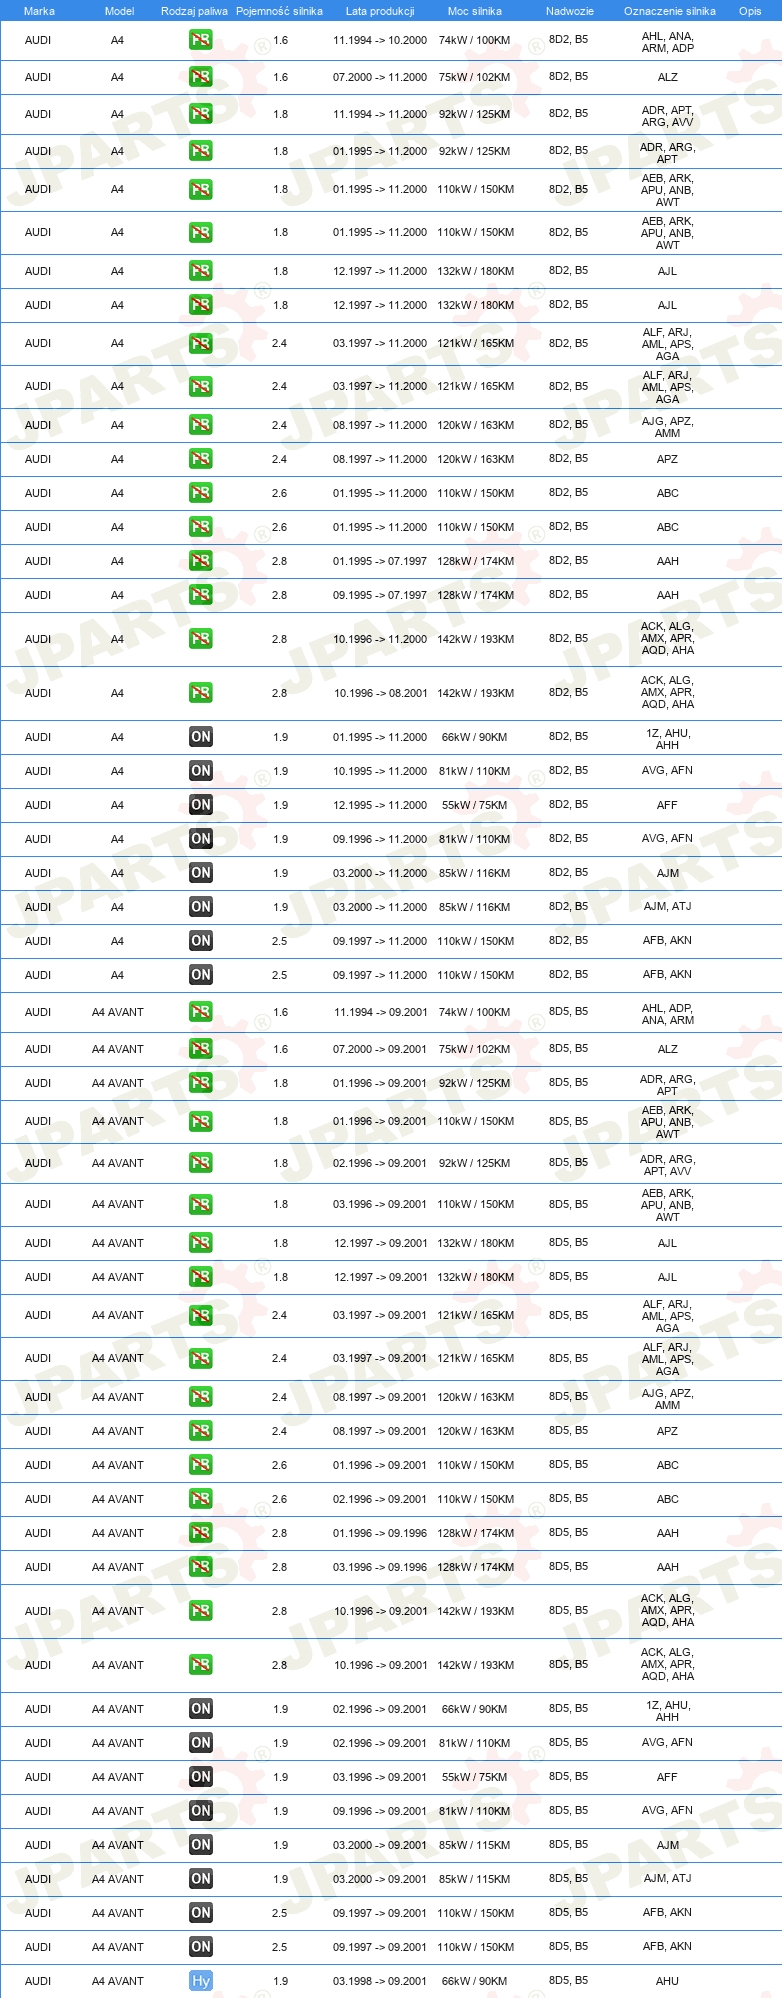The image size is (782, 1998).
Task: Click 'AFF' engine code in A4 AVANT row
Action: pyautogui.click(x=668, y=1777)
